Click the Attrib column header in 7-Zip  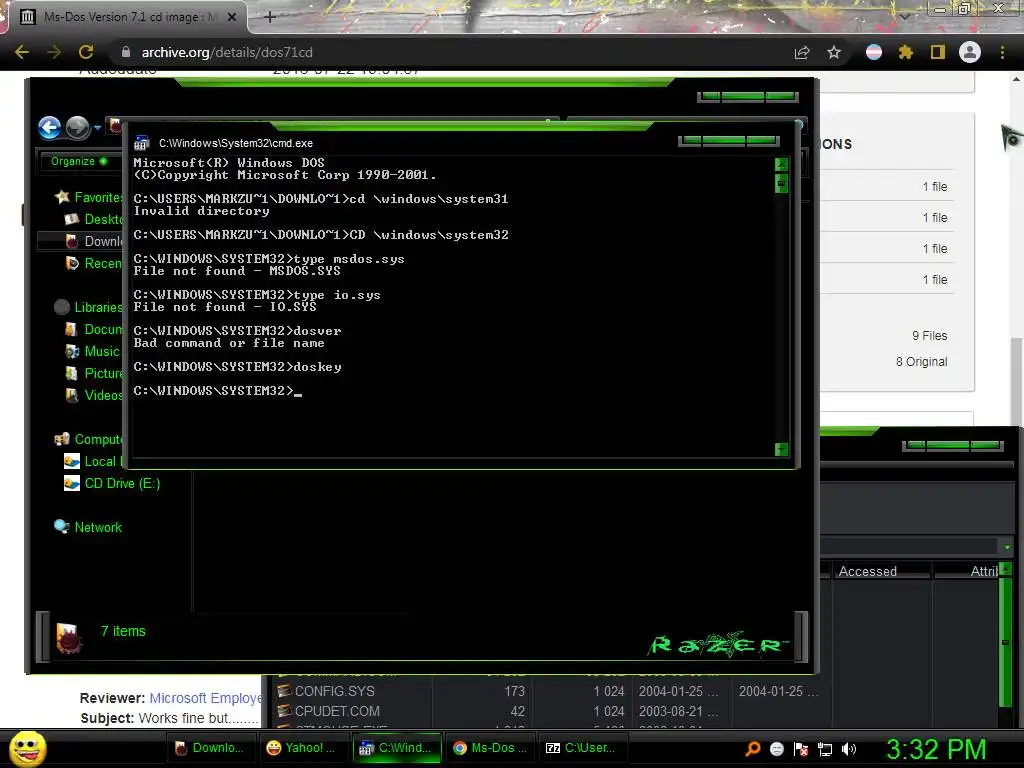pyautogui.click(x=967, y=571)
